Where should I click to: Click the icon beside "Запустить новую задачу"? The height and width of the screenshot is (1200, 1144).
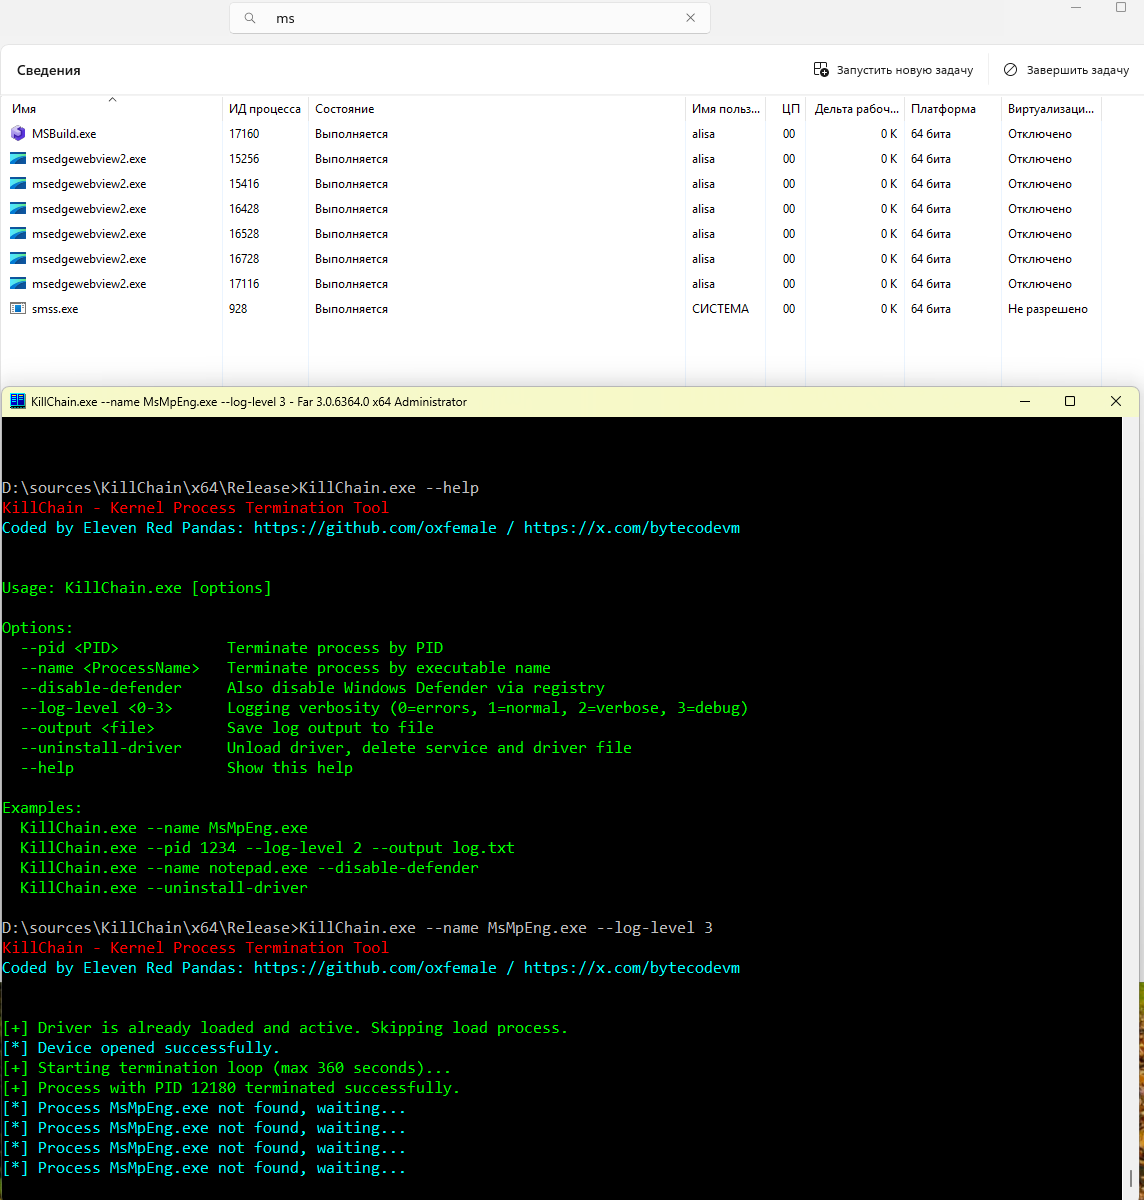coord(821,70)
